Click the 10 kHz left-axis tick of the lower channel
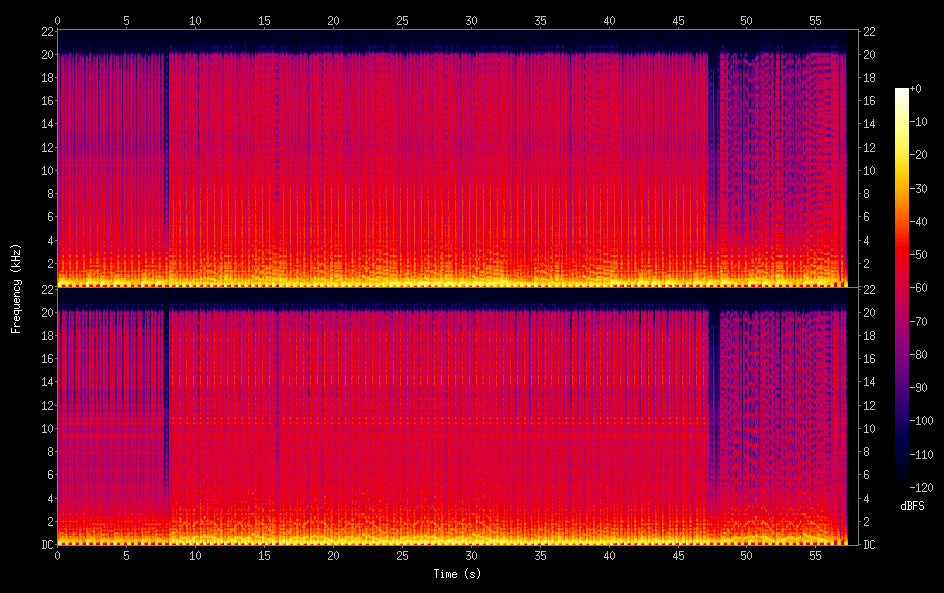Image resolution: width=944 pixels, height=593 pixels. [46, 428]
